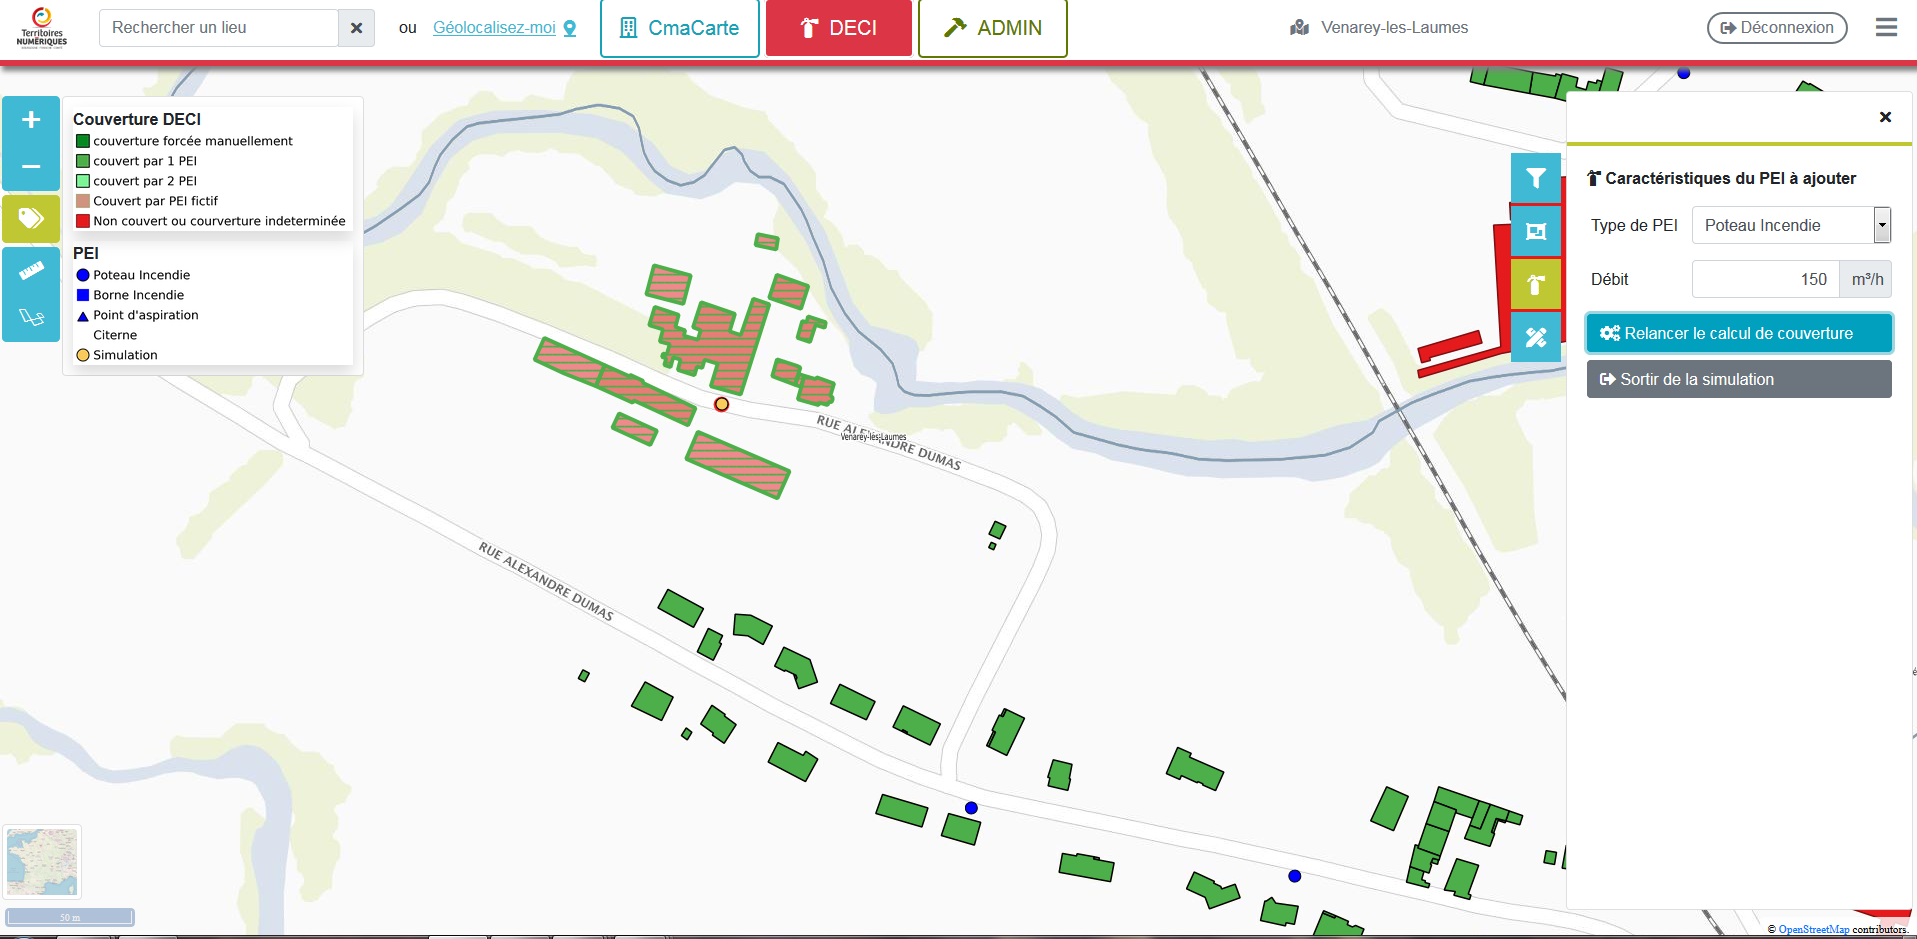Click Relancer le calcul de couverture
Viewport: 1917px width, 939px height.
tap(1738, 333)
